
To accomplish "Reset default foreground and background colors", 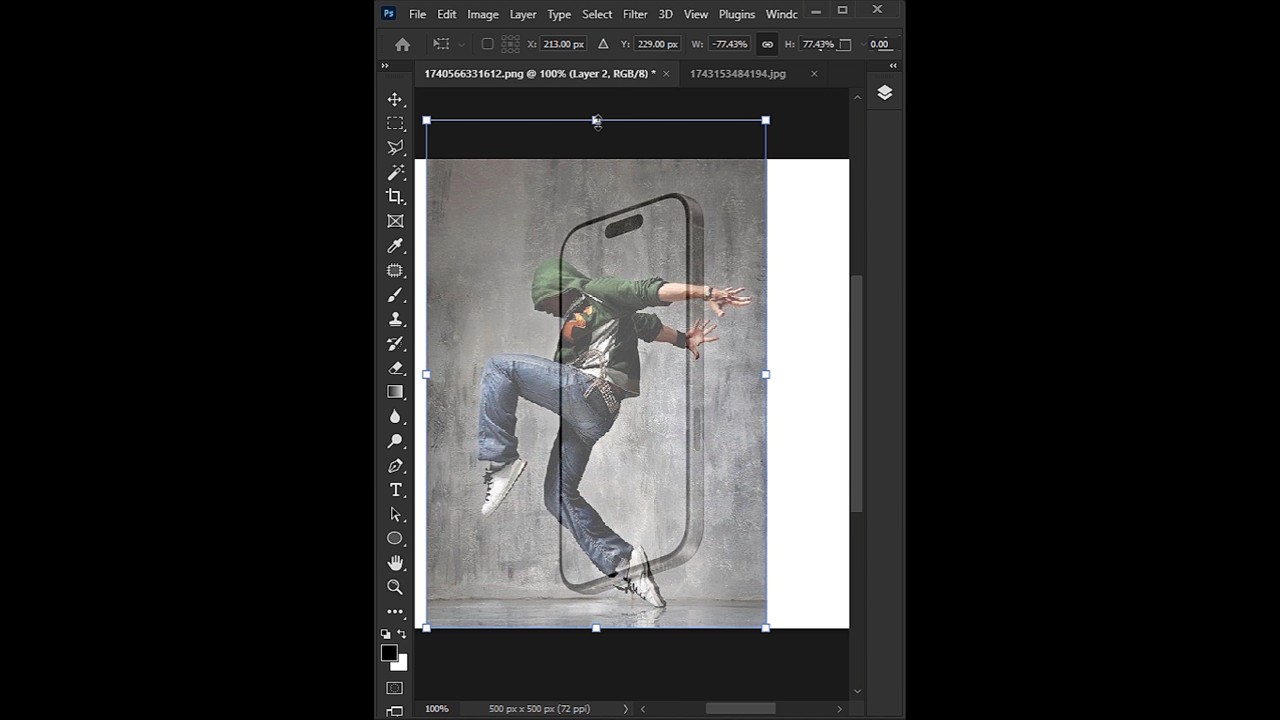I will (386, 634).
